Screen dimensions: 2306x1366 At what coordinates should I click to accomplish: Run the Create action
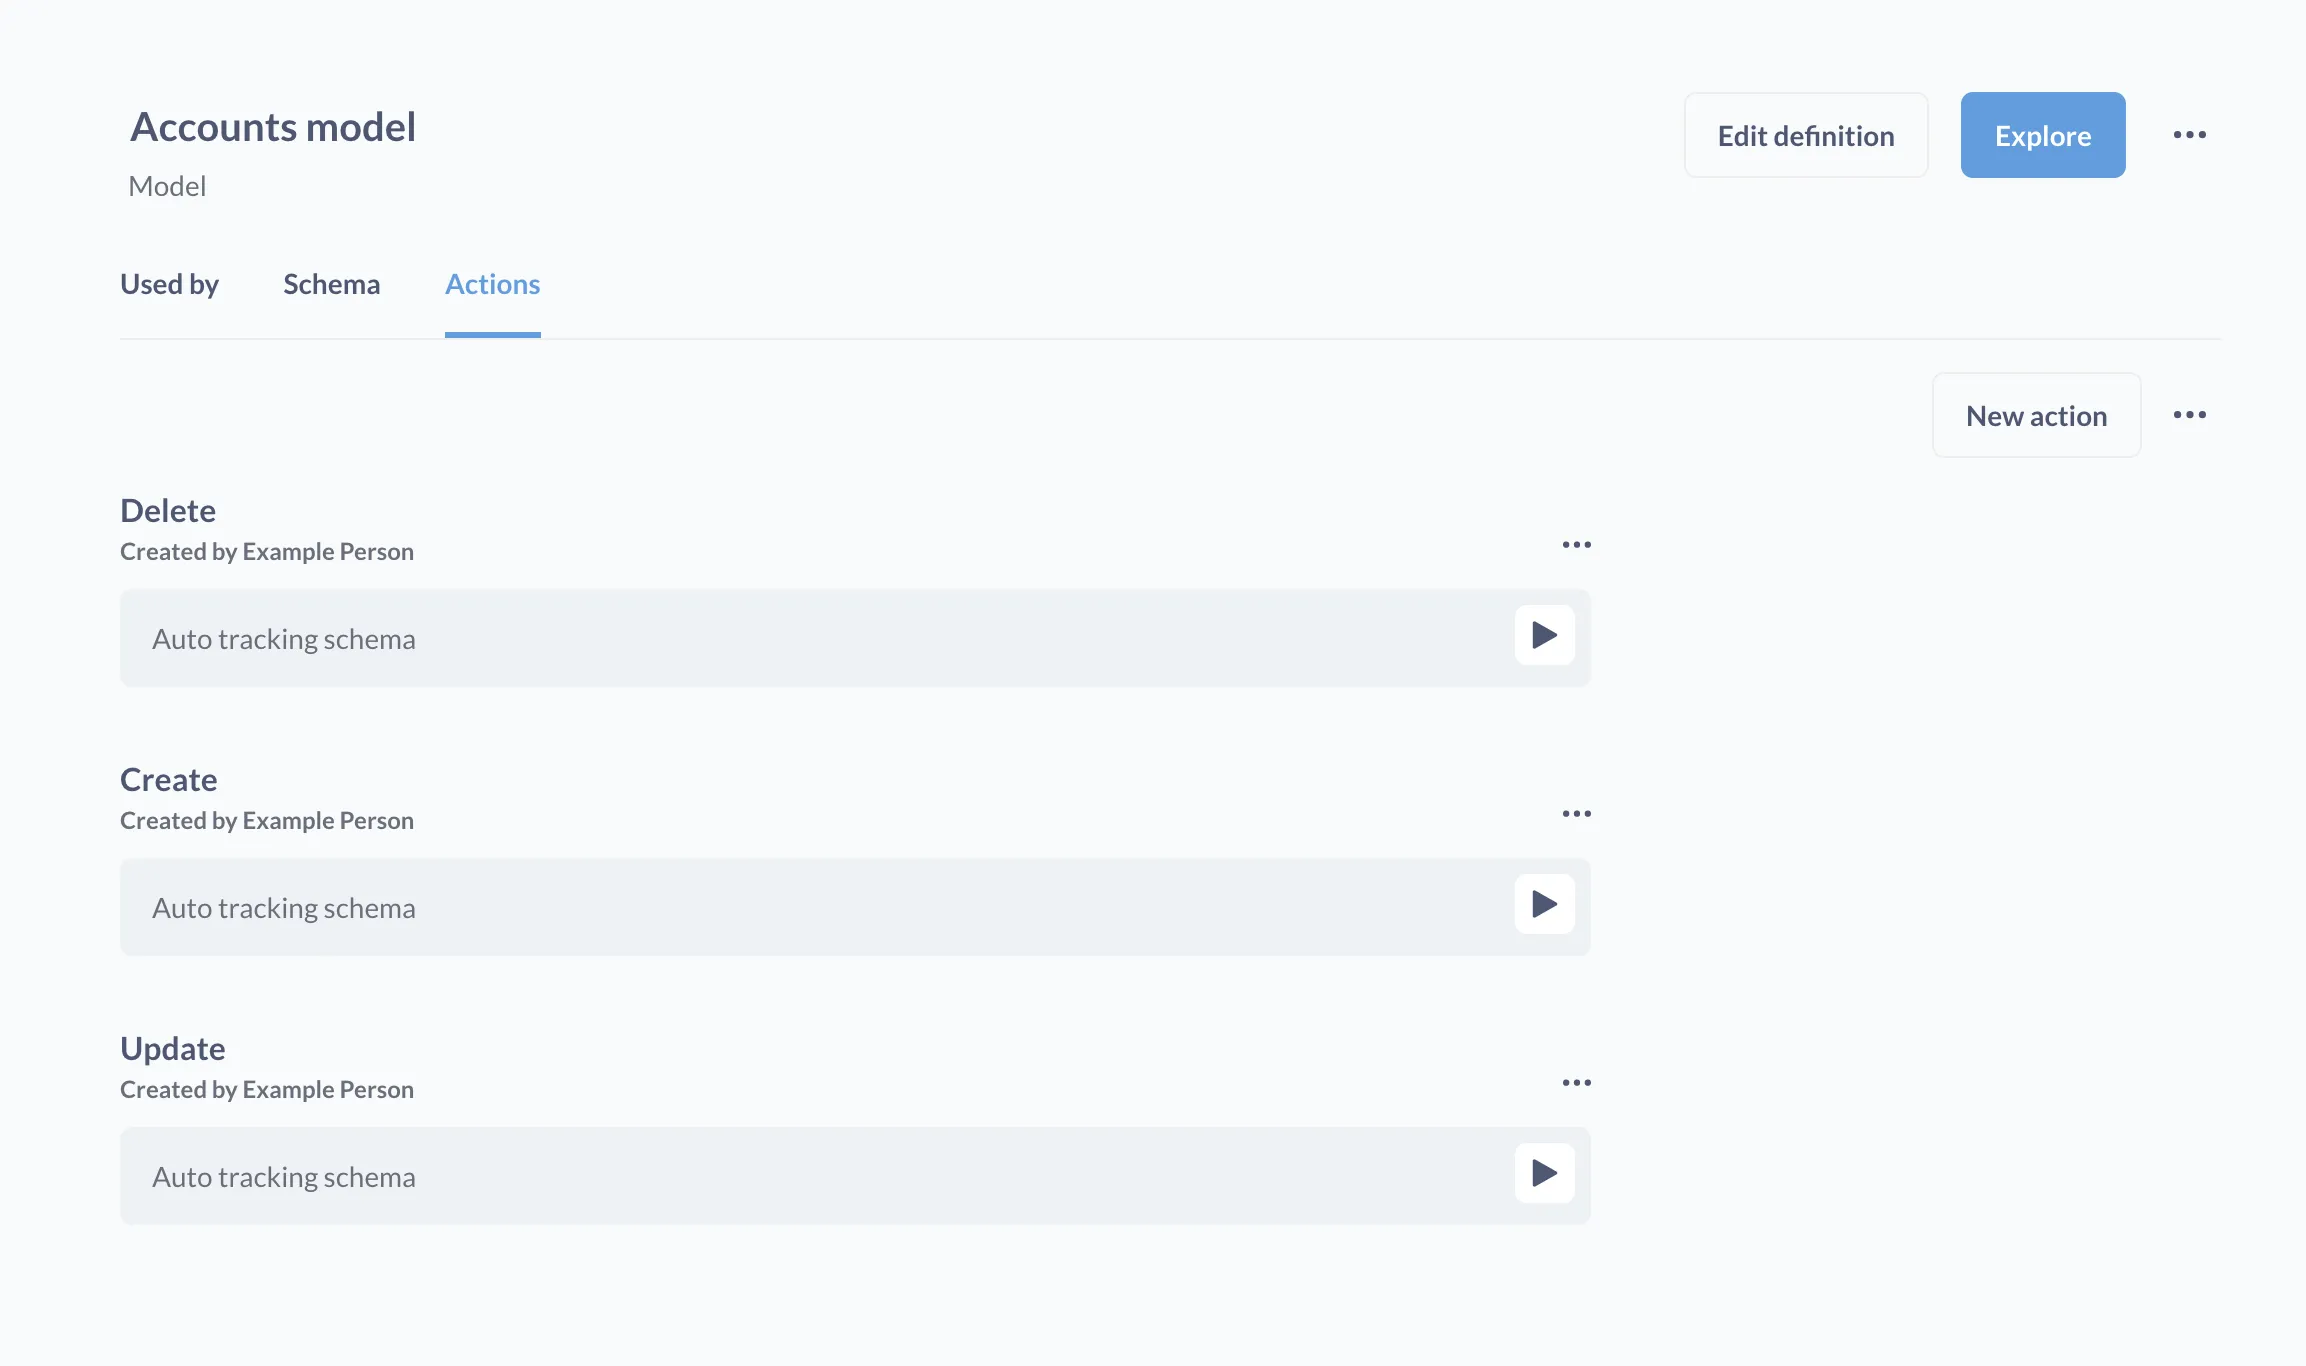click(x=1544, y=905)
